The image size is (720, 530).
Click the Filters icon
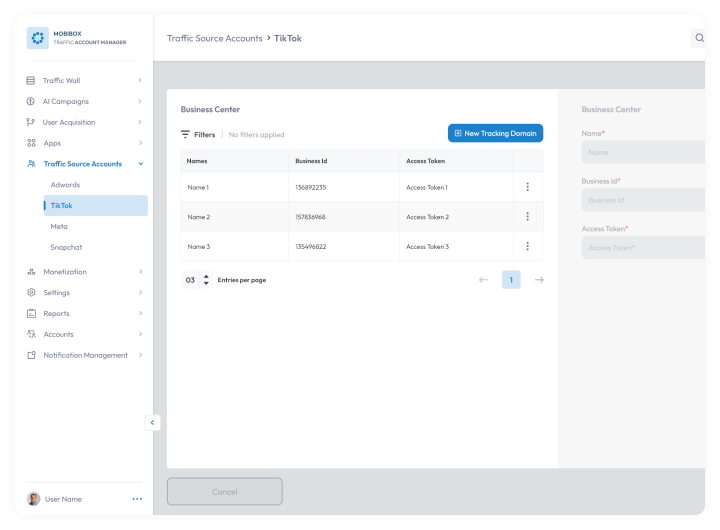185,135
